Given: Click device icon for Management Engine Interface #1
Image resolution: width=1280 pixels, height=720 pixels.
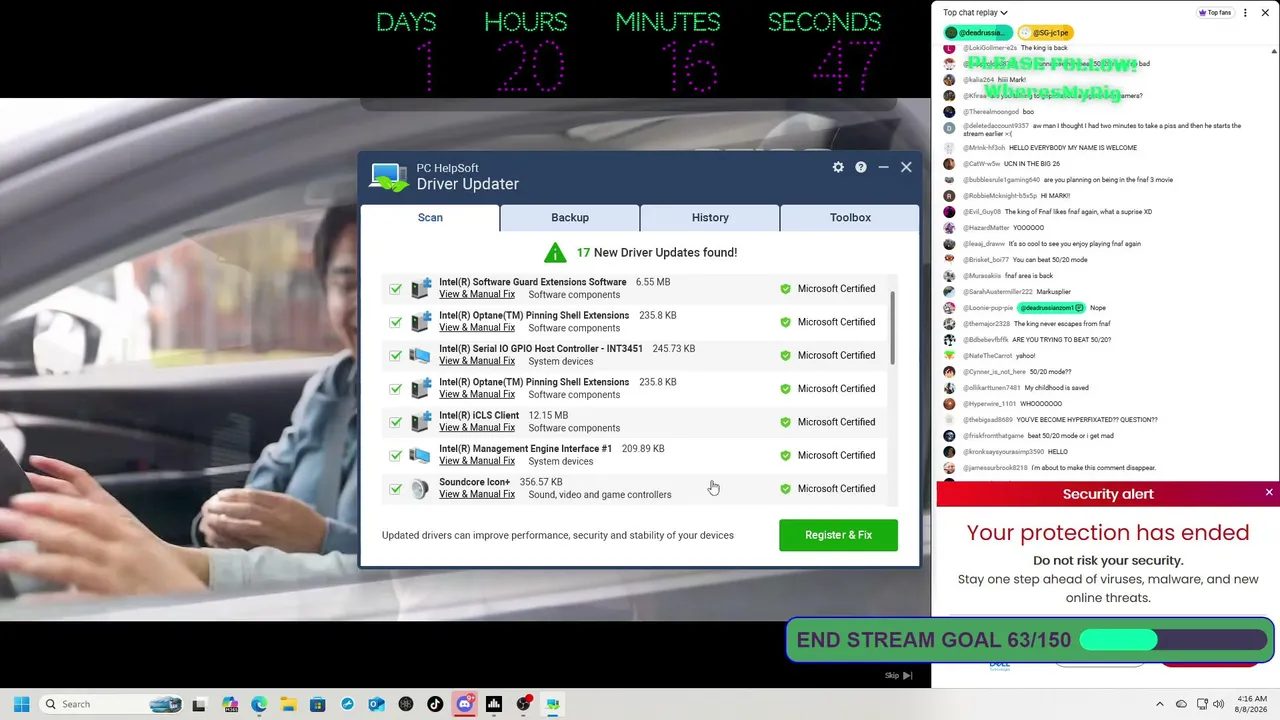Looking at the screenshot, I should [x=421, y=455].
